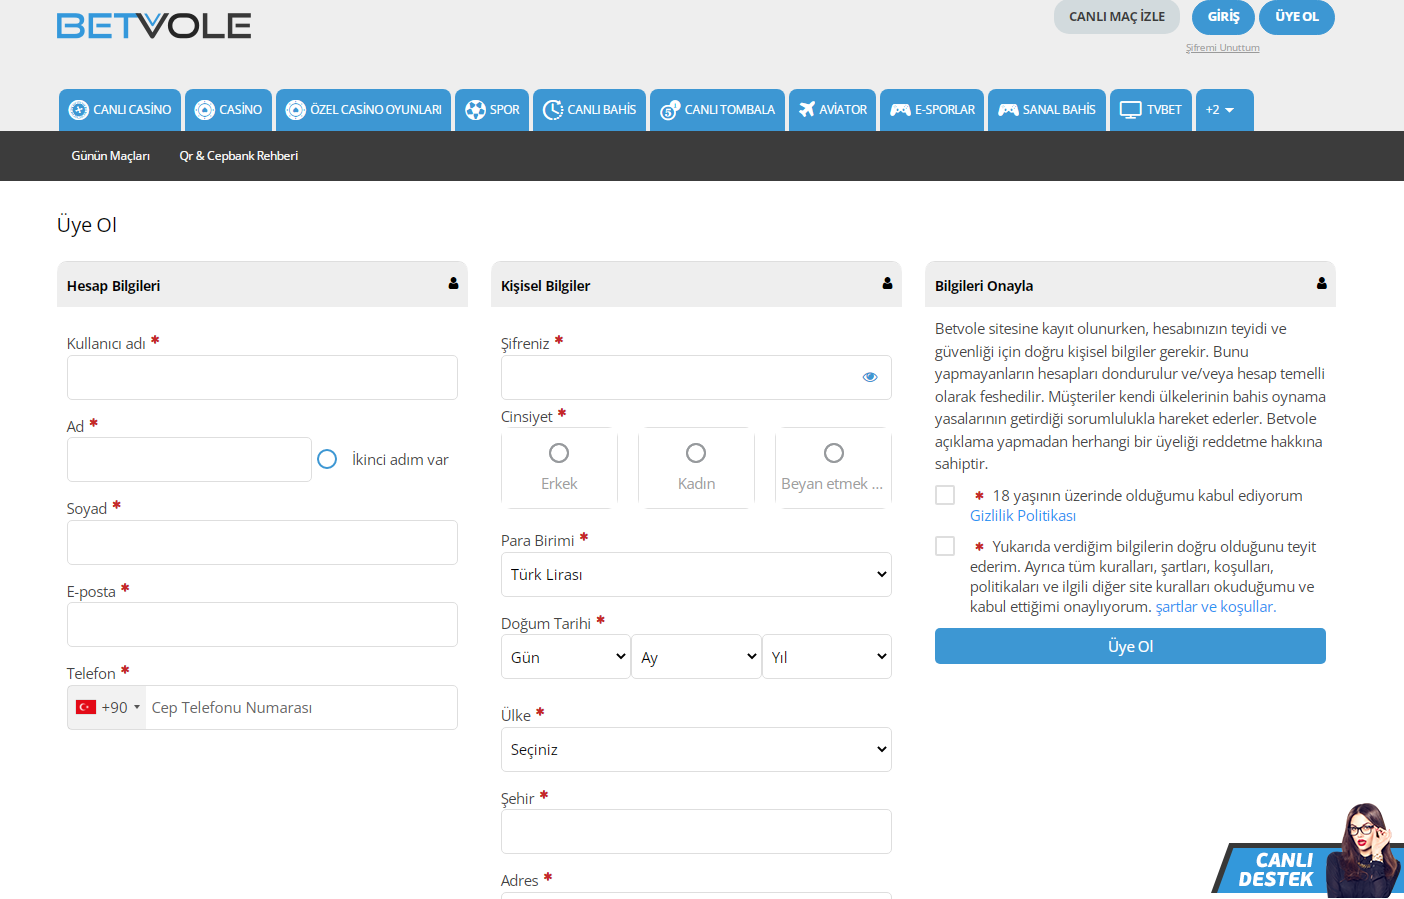The height and width of the screenshot is (899, 1404).
Task: Toggle the İkinci adım var radio option
Action: pos(327,459)
